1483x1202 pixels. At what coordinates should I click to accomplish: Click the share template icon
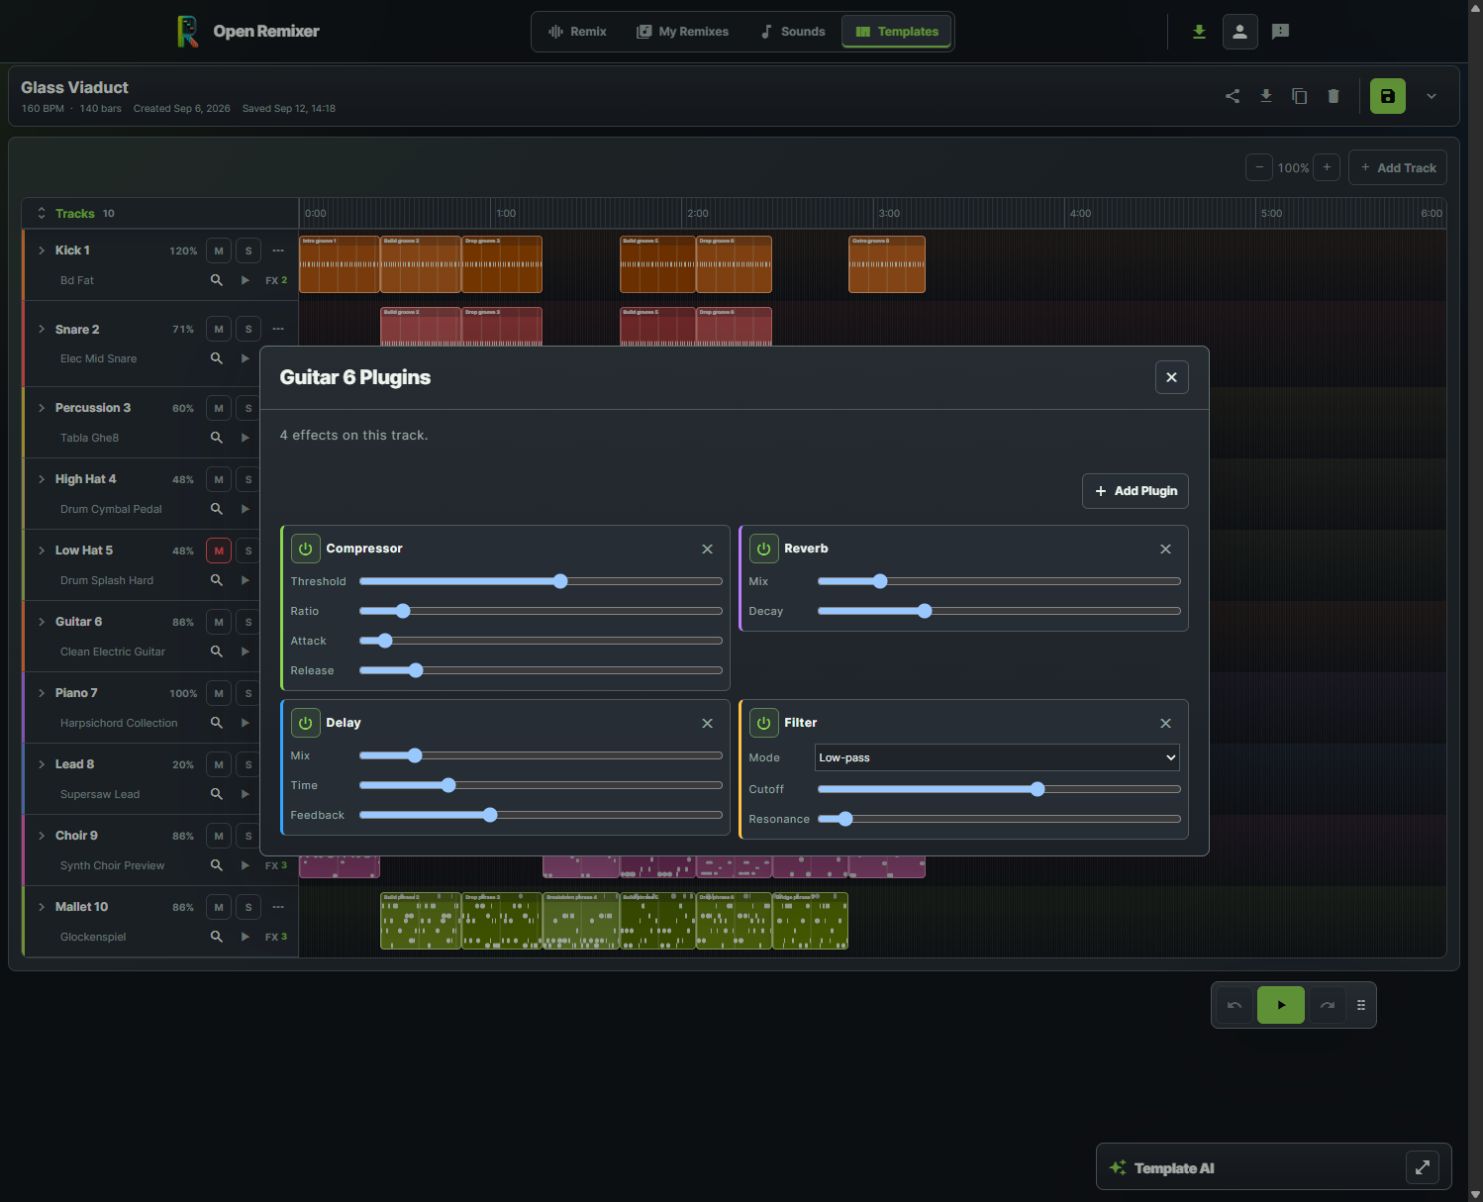1232,96
